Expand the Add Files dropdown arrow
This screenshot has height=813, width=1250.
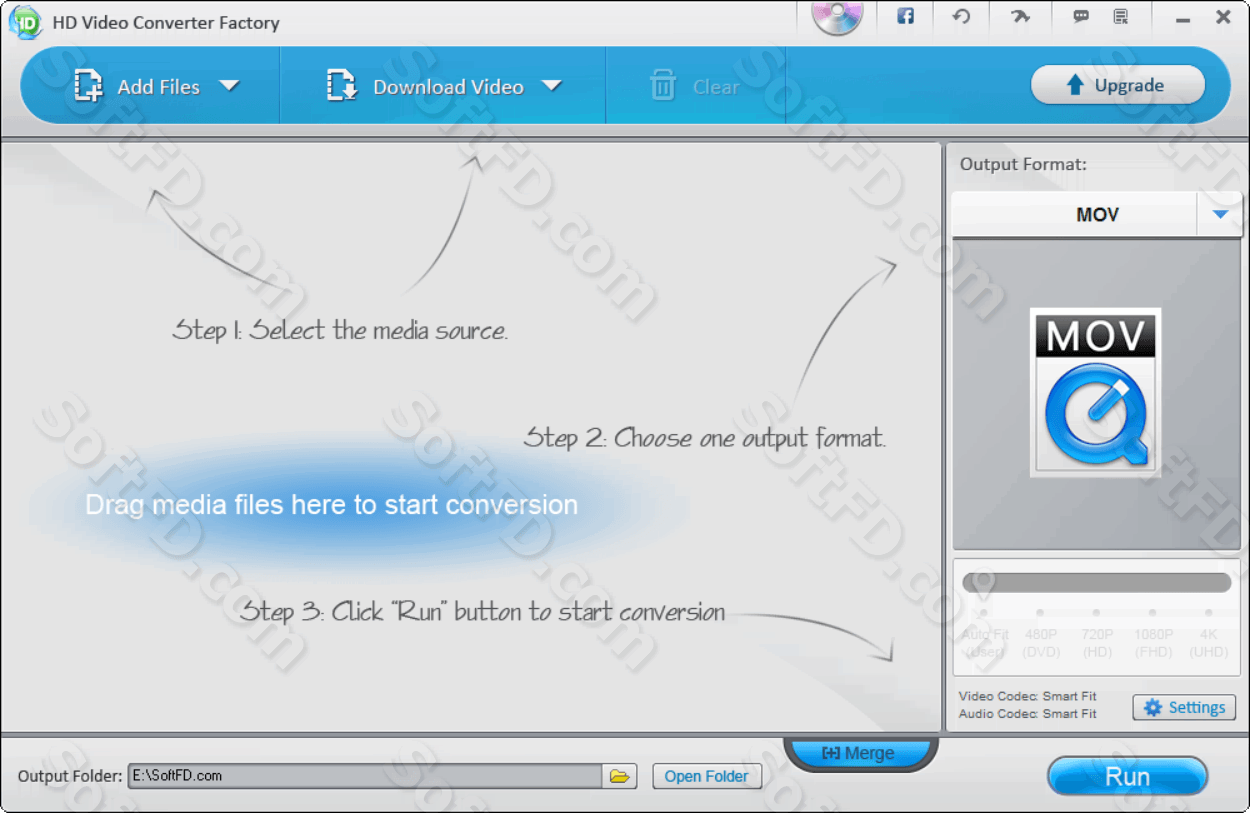point(230,86)
